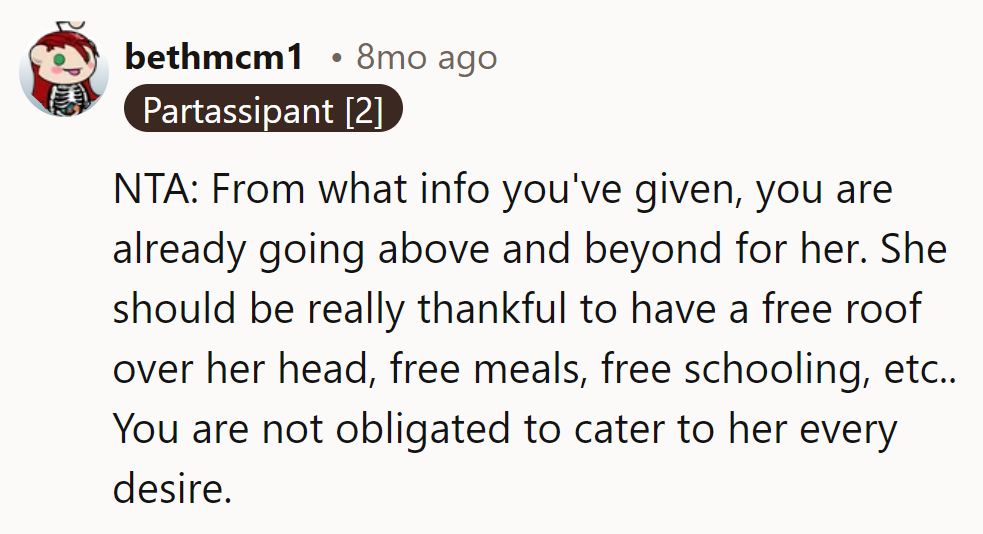This screenshot has width=983, height=534.
Task: Click the word "desire." ending the comment
Action: pyautogui.click(x=172, y=490)
